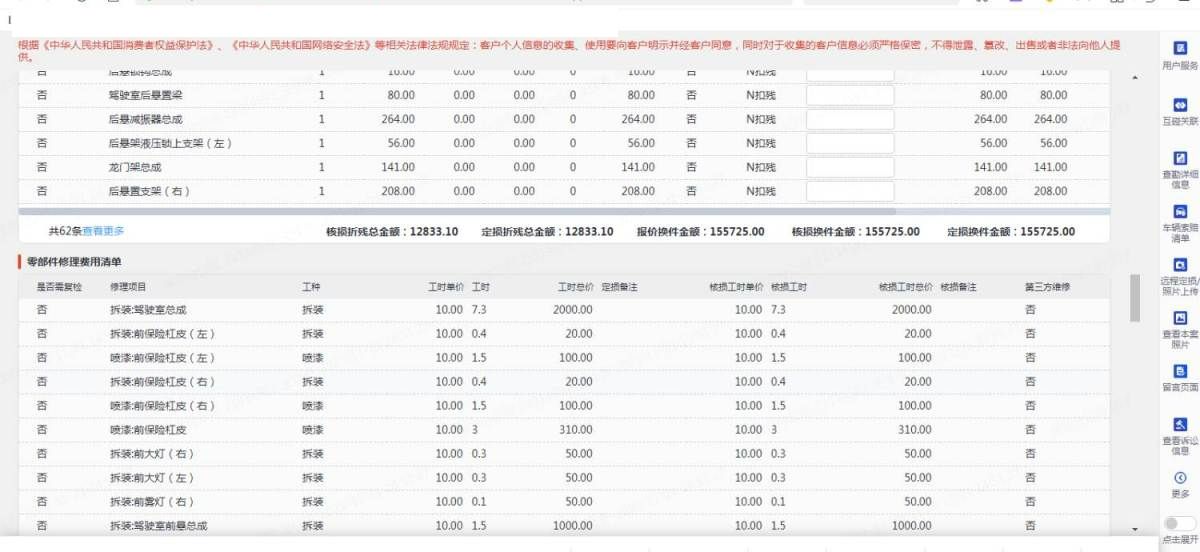The height and width of the screenshot is (552, 1200).
Task: Click the input field in the 后悬减振器总成 row
Action: [850, 119]
